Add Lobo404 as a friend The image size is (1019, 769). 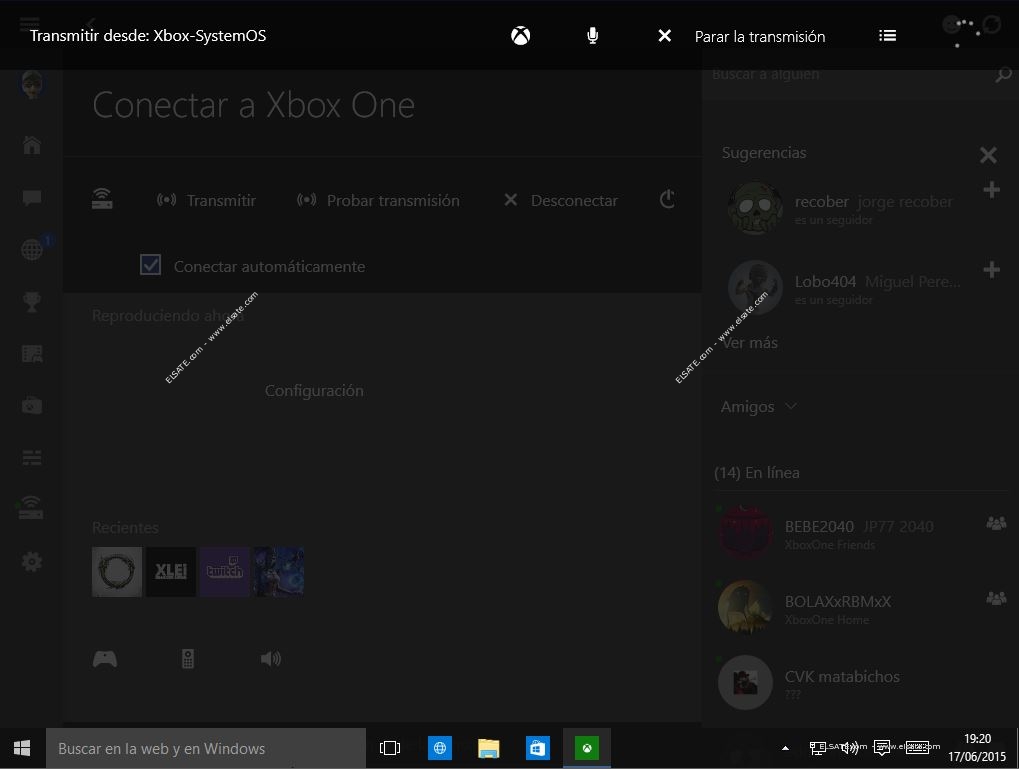pyautogui.click(x=991, y=269)
